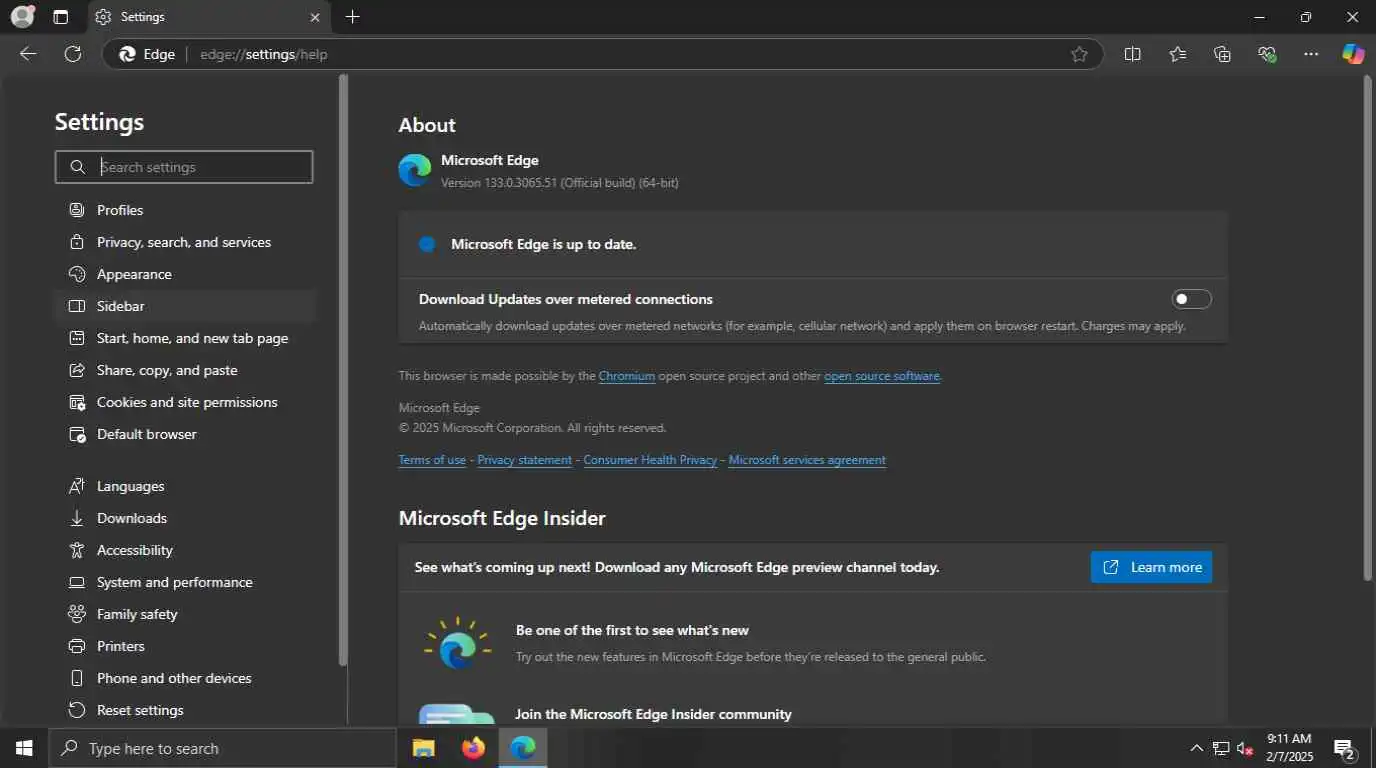Open split screen icon in toolbar
This screenshot has width=1376, height=768.
(x=1132, y=54)
